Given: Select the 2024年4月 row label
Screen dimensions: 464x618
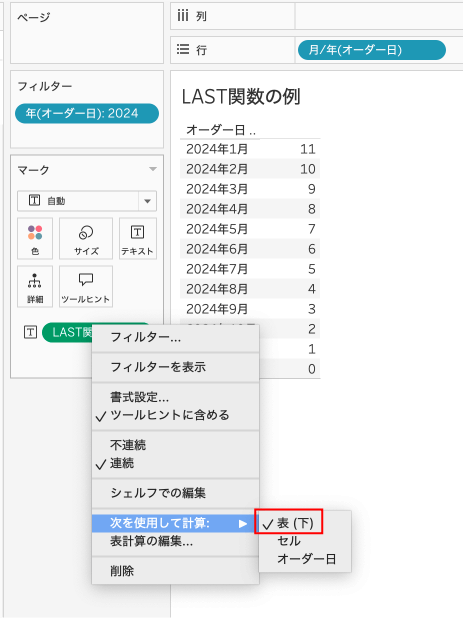Looking at the screenshot, I should (217, 209).
